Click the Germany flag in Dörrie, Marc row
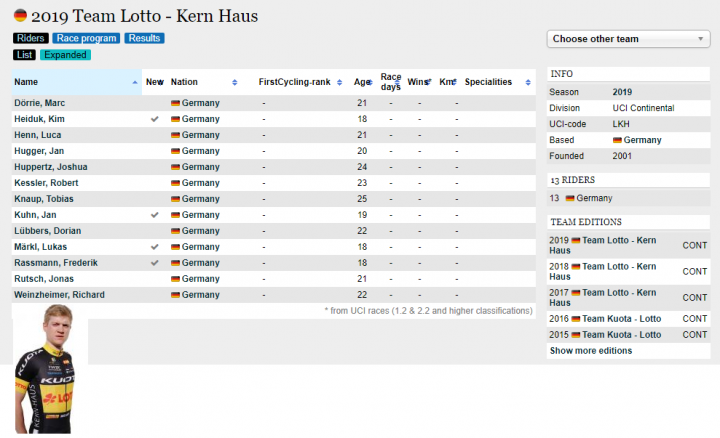The width and height of the screenshot is (720, 438). click(x=175, y=103)
